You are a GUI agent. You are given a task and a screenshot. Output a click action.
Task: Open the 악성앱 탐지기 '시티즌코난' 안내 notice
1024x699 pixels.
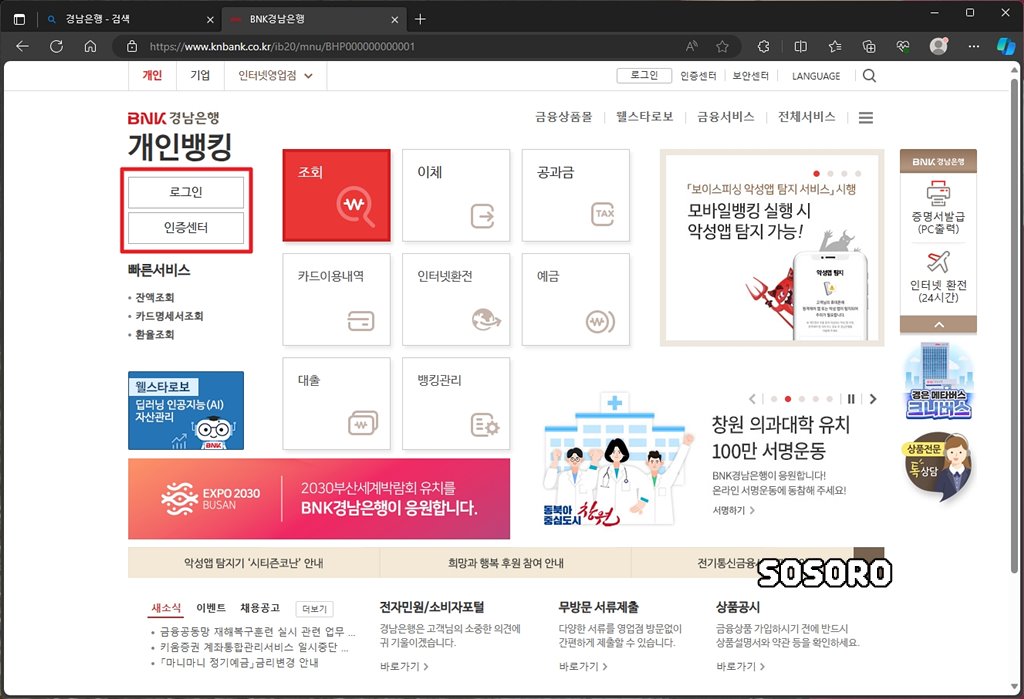click(x=253, y=562)
